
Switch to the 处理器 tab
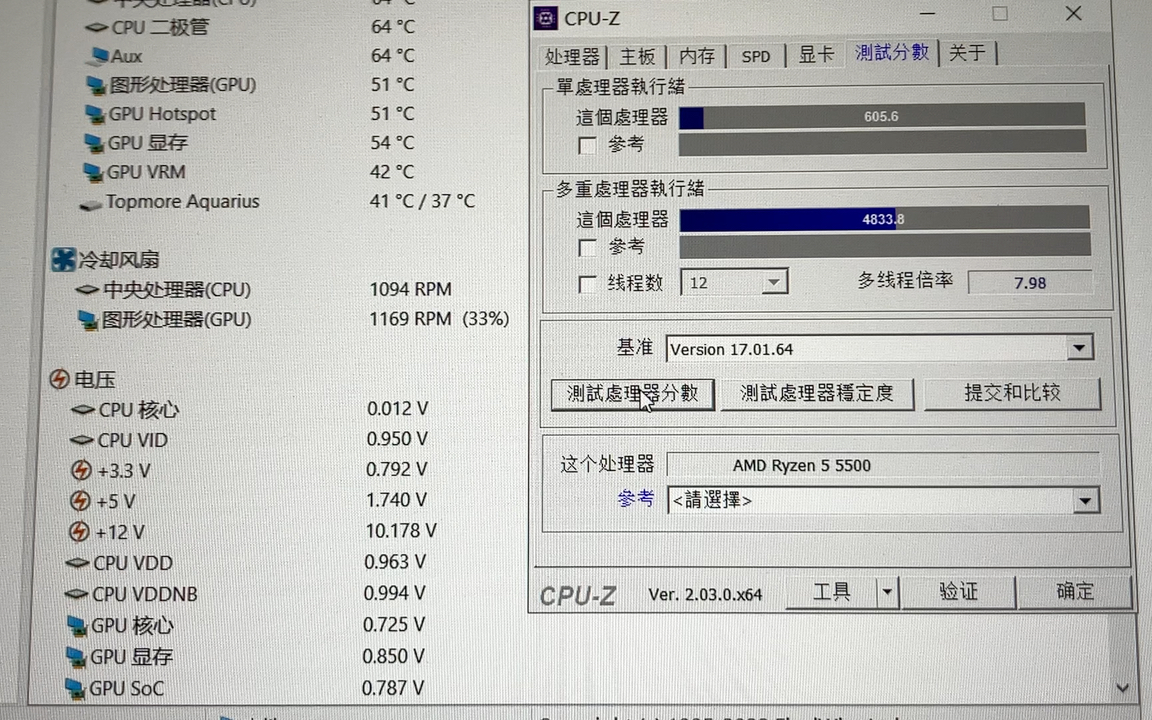(x=571, y=56)
